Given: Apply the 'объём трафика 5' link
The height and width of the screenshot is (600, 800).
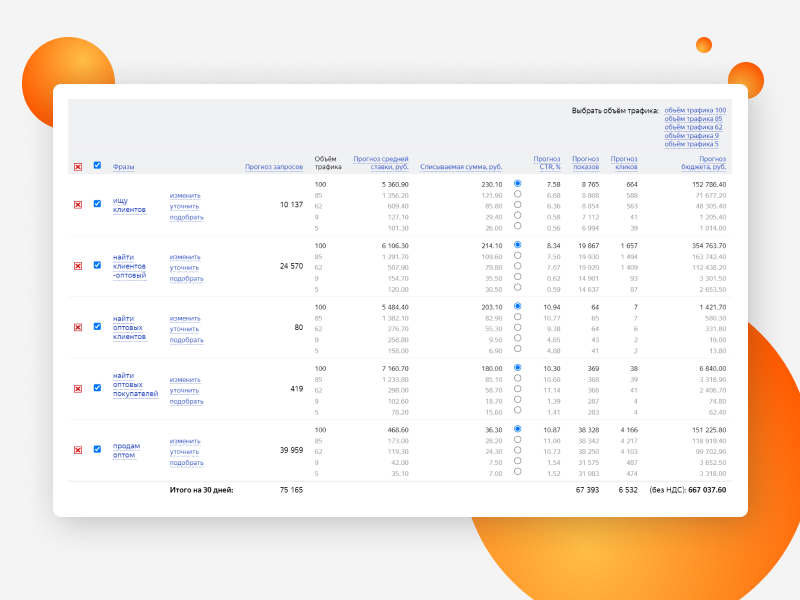Looking at the screenshot, I should [691, 144].
